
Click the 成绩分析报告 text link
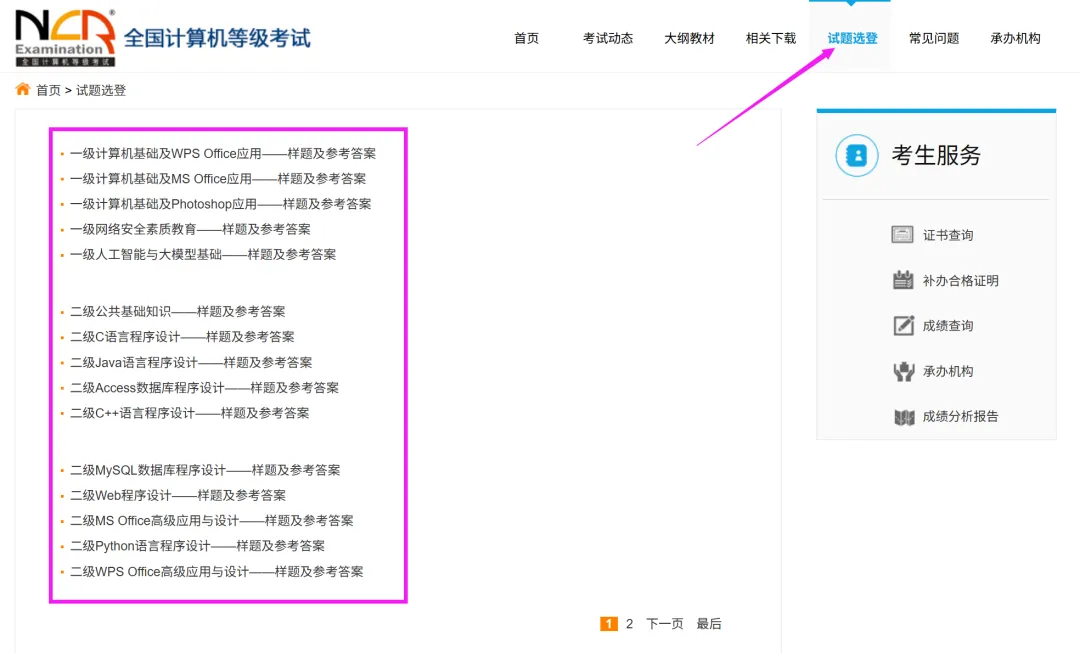[960, 416]
